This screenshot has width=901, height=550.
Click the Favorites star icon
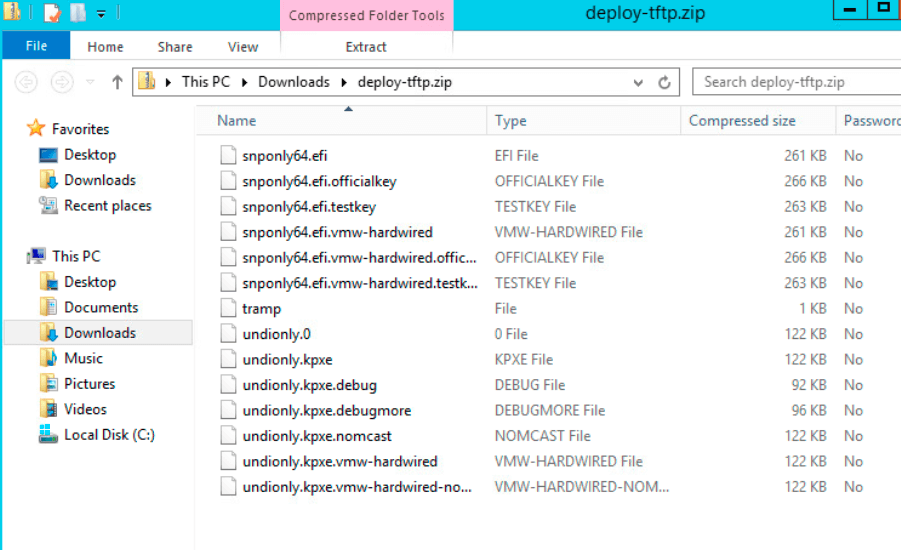[36, 128]
